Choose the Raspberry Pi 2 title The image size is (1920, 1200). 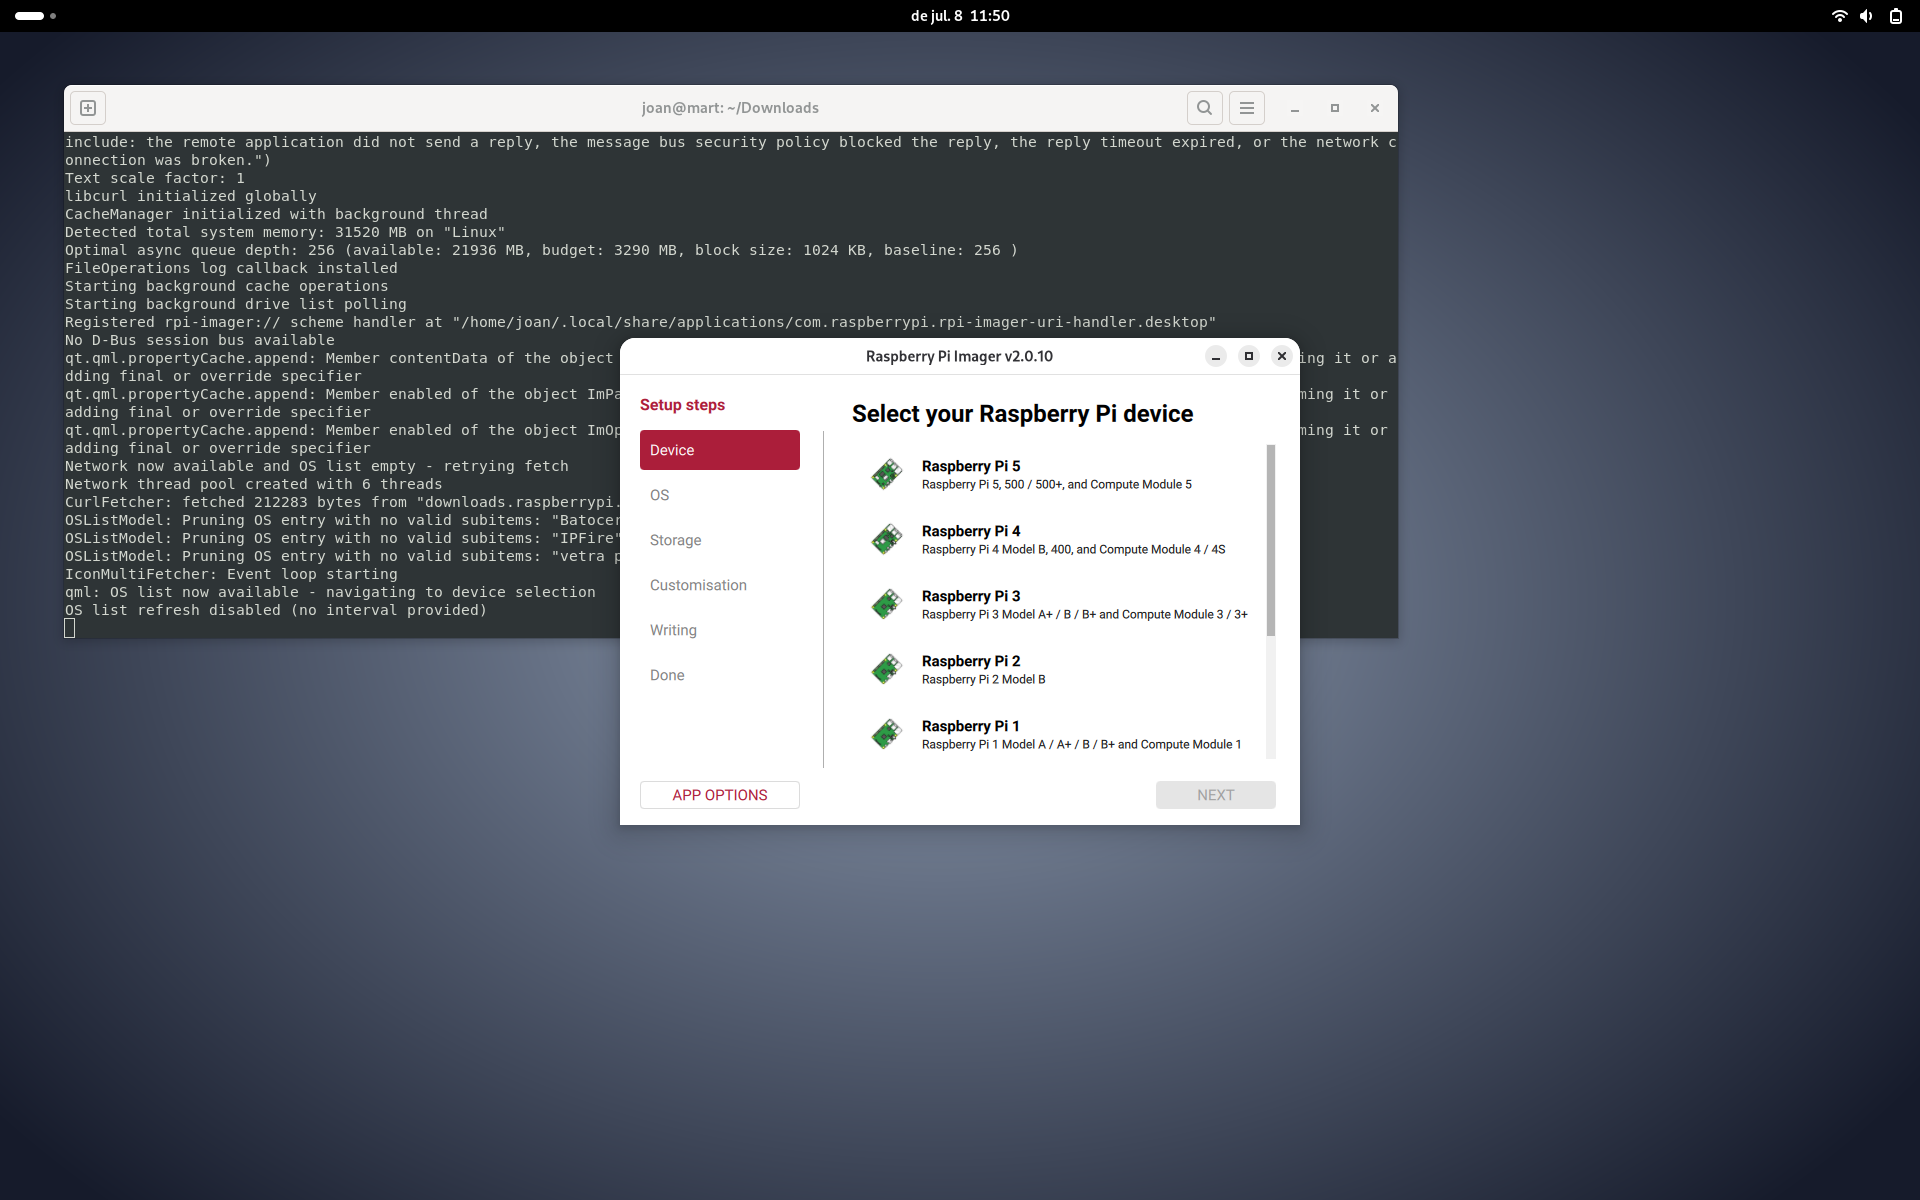[971, 661]
